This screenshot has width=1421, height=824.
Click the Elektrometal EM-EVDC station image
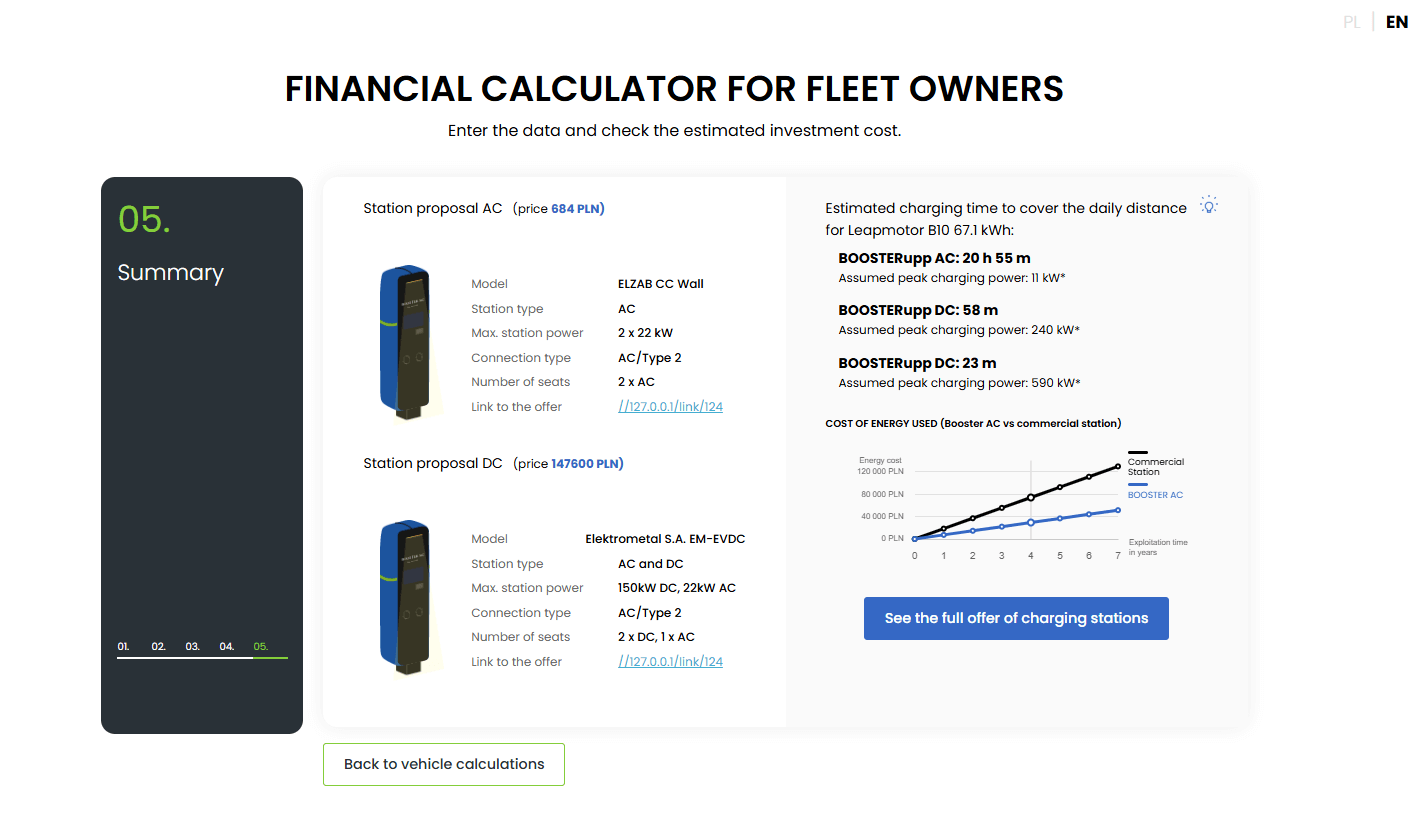406,597
